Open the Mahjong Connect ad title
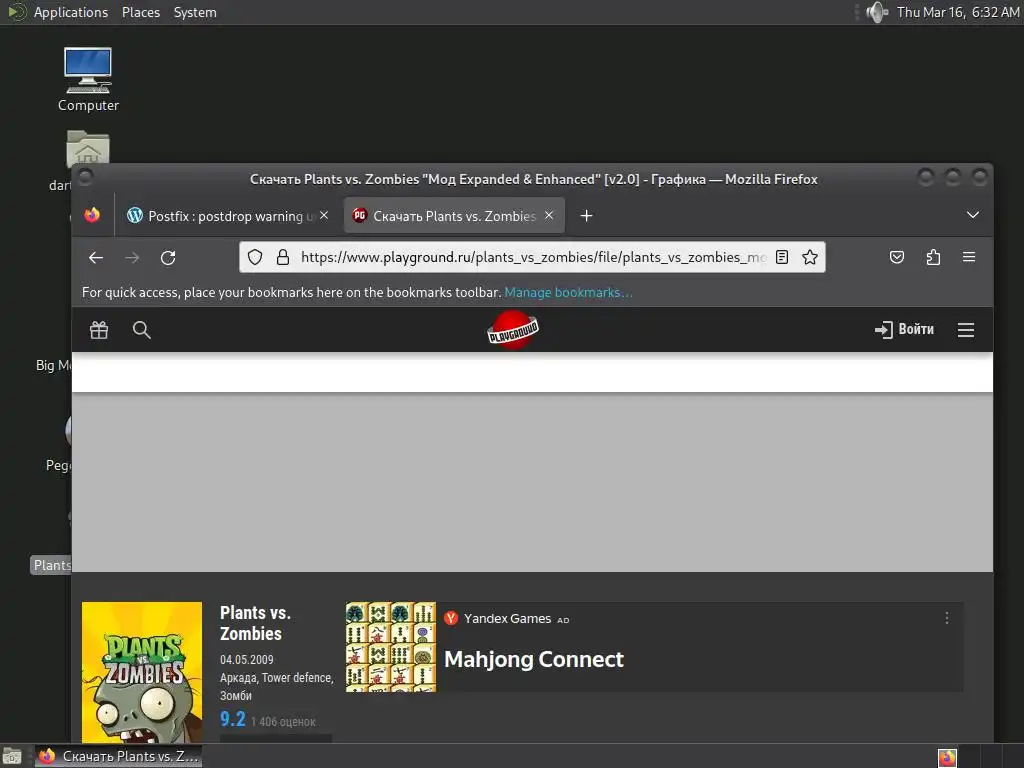The image size is (1024, 768). 534,660
